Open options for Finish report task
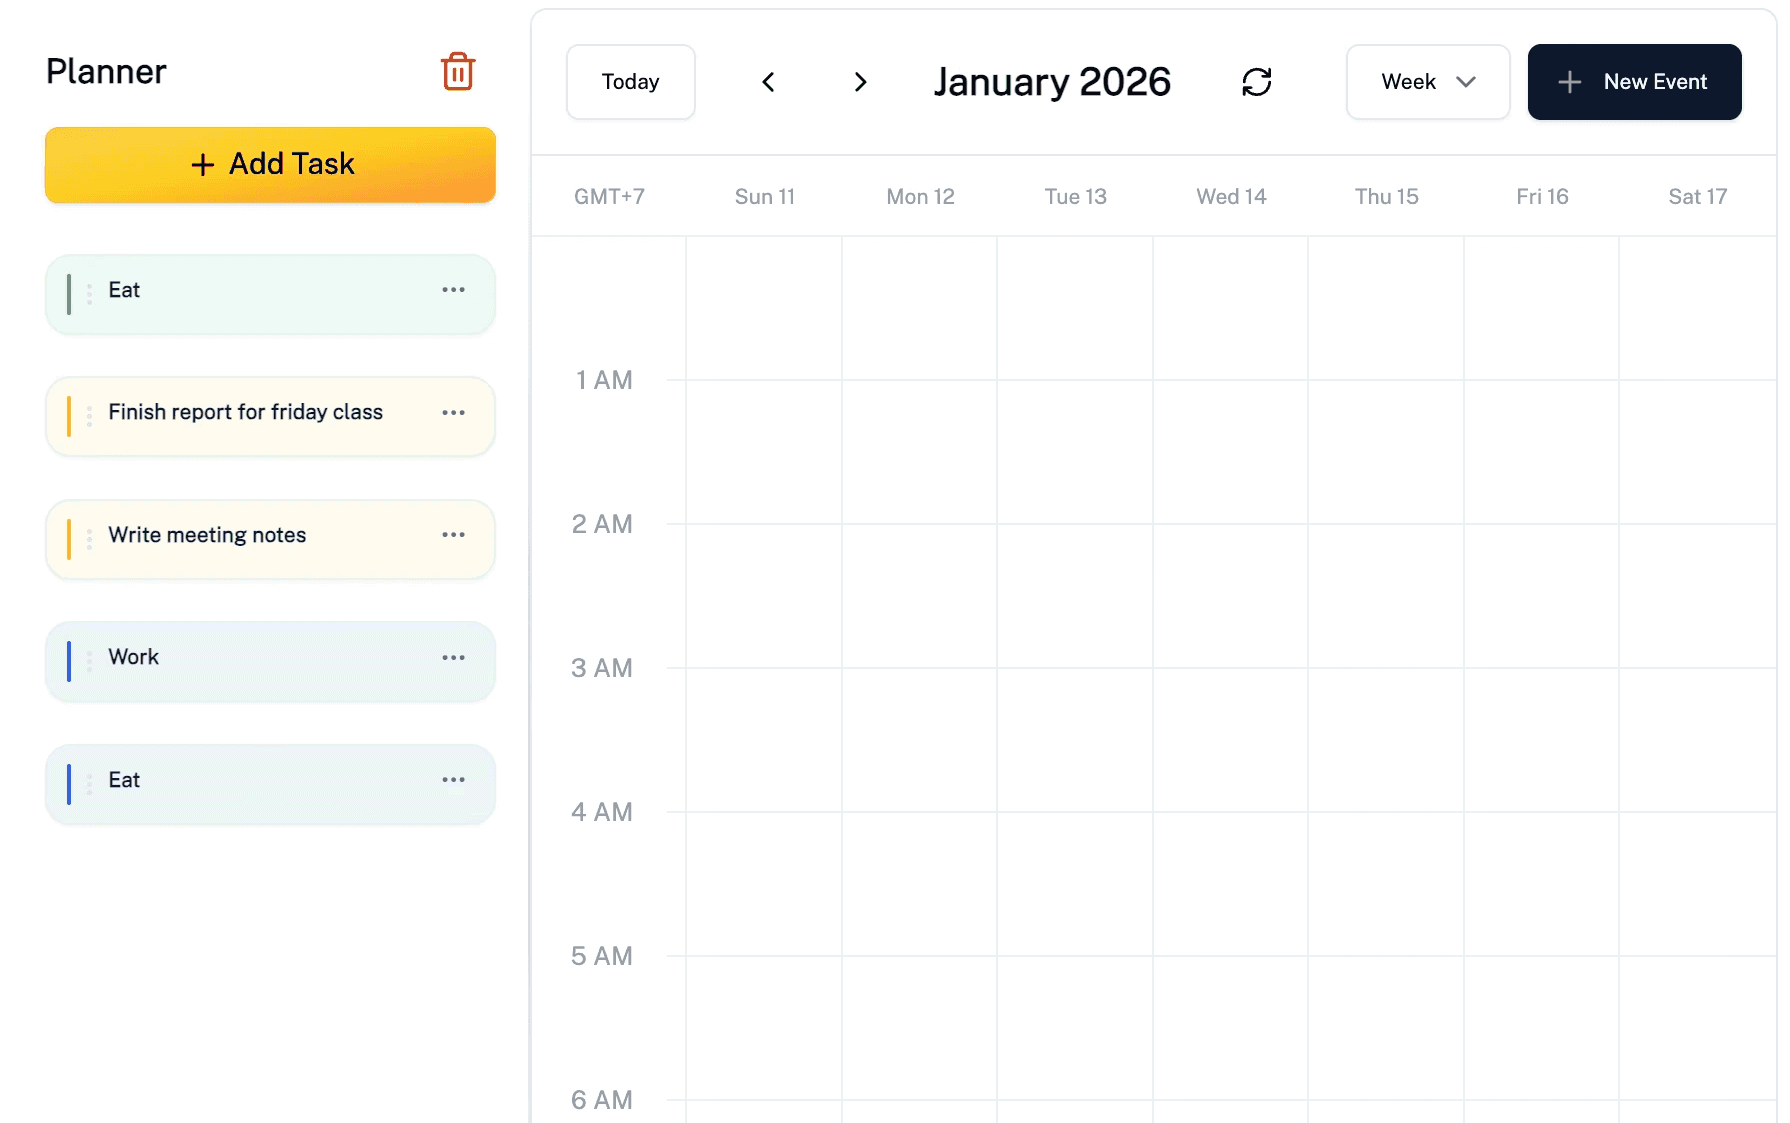The image size is (1790, 1123). [453, 412]
